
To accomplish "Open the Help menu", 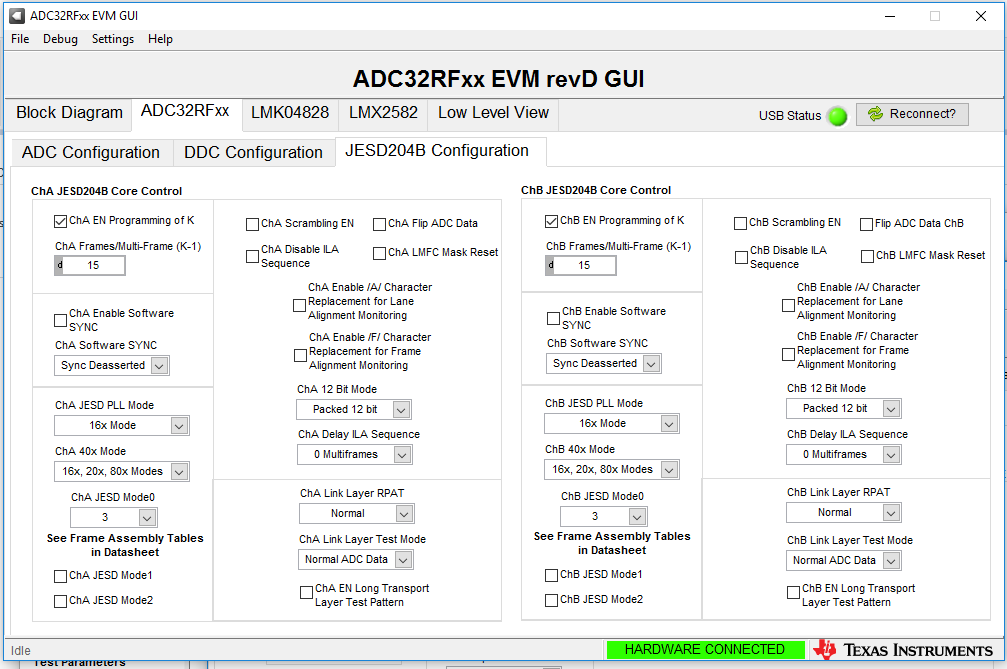I will point(160,39).
